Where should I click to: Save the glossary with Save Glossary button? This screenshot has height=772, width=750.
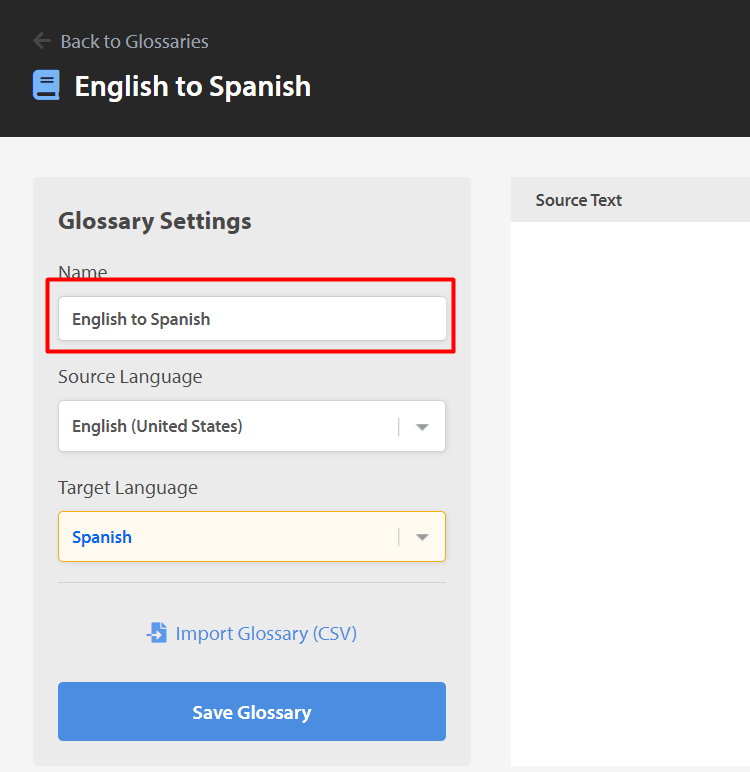pyautogui.click(x=252, y=711)
